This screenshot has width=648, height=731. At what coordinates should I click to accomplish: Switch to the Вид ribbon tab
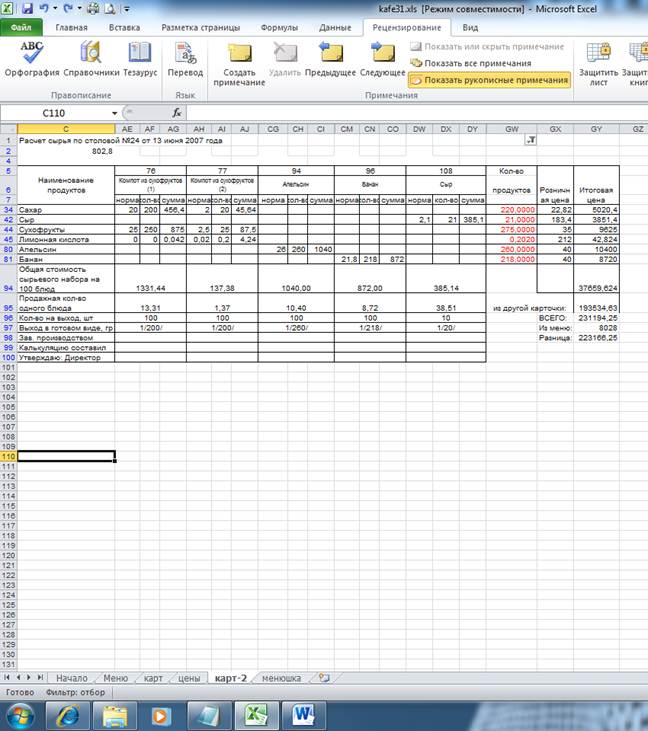click(470, 28)
